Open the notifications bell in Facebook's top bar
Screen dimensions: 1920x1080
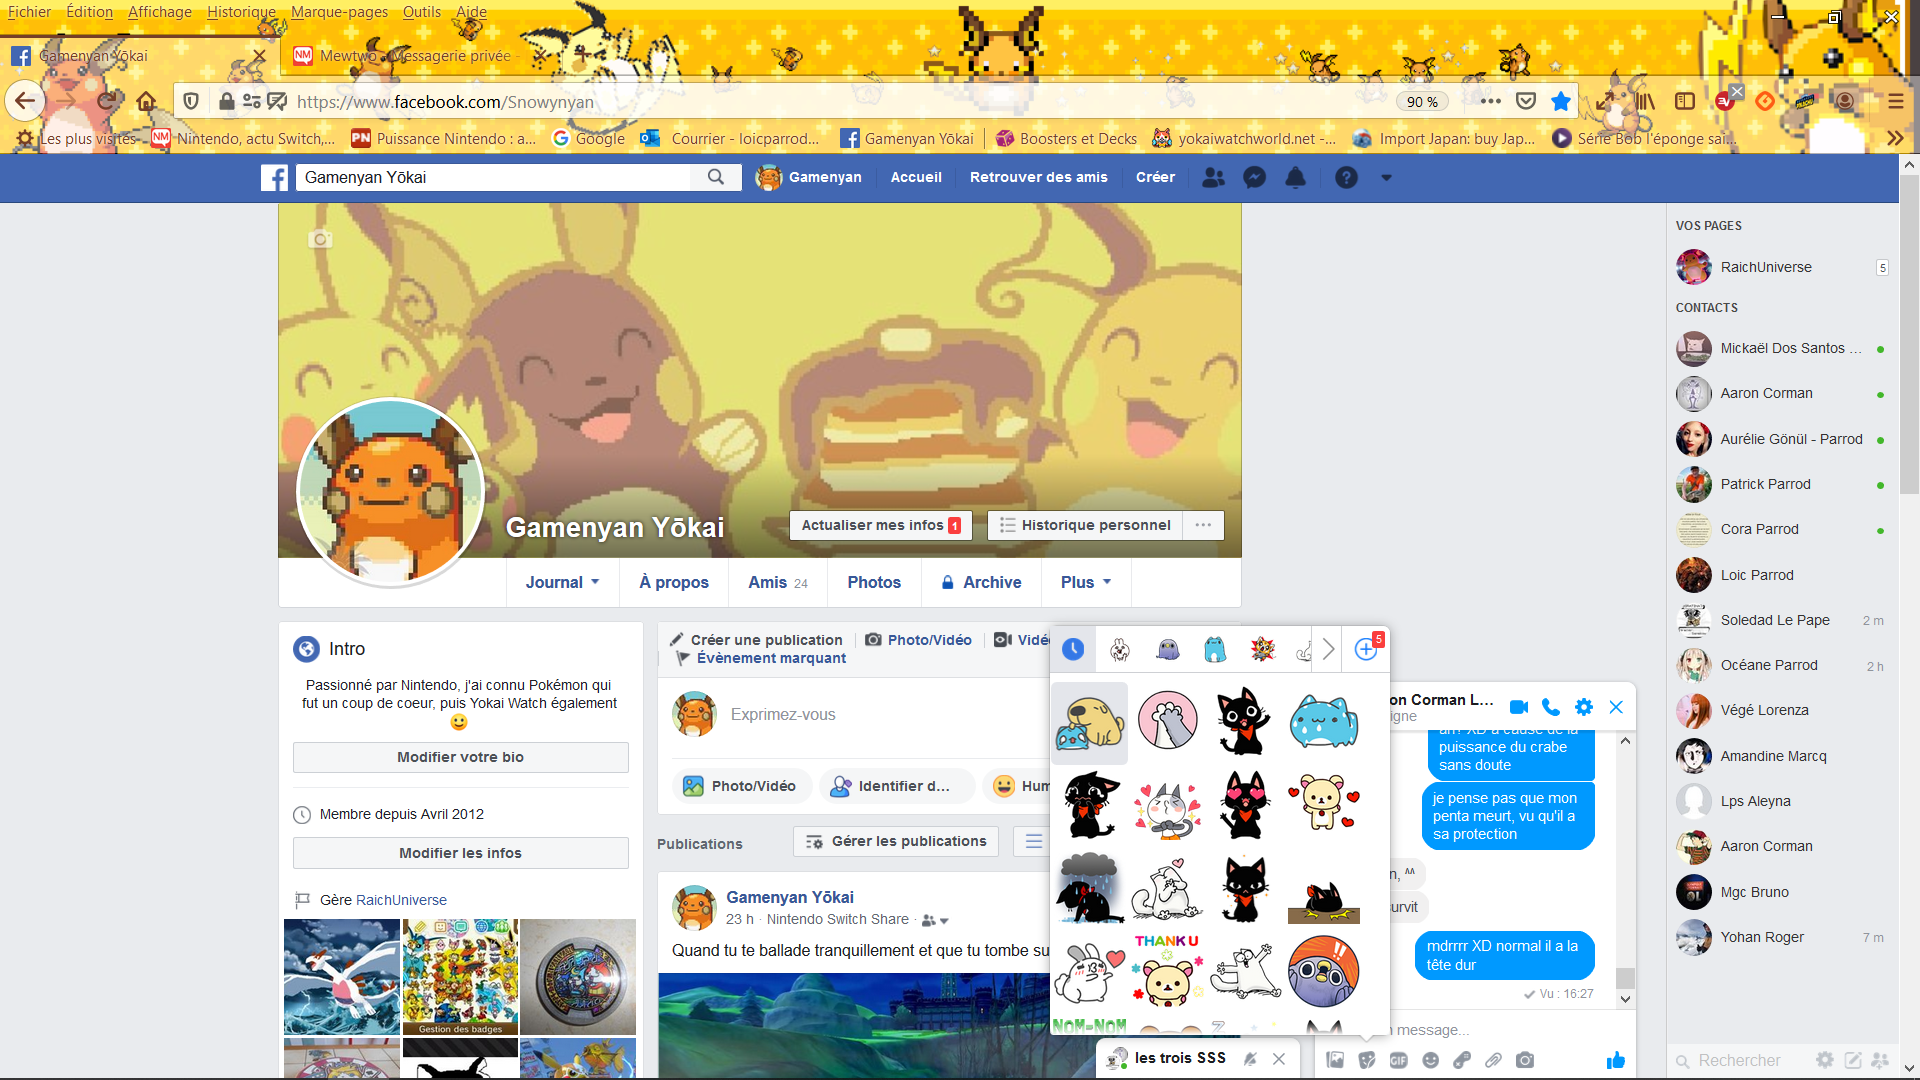(x=1295, y=178)
